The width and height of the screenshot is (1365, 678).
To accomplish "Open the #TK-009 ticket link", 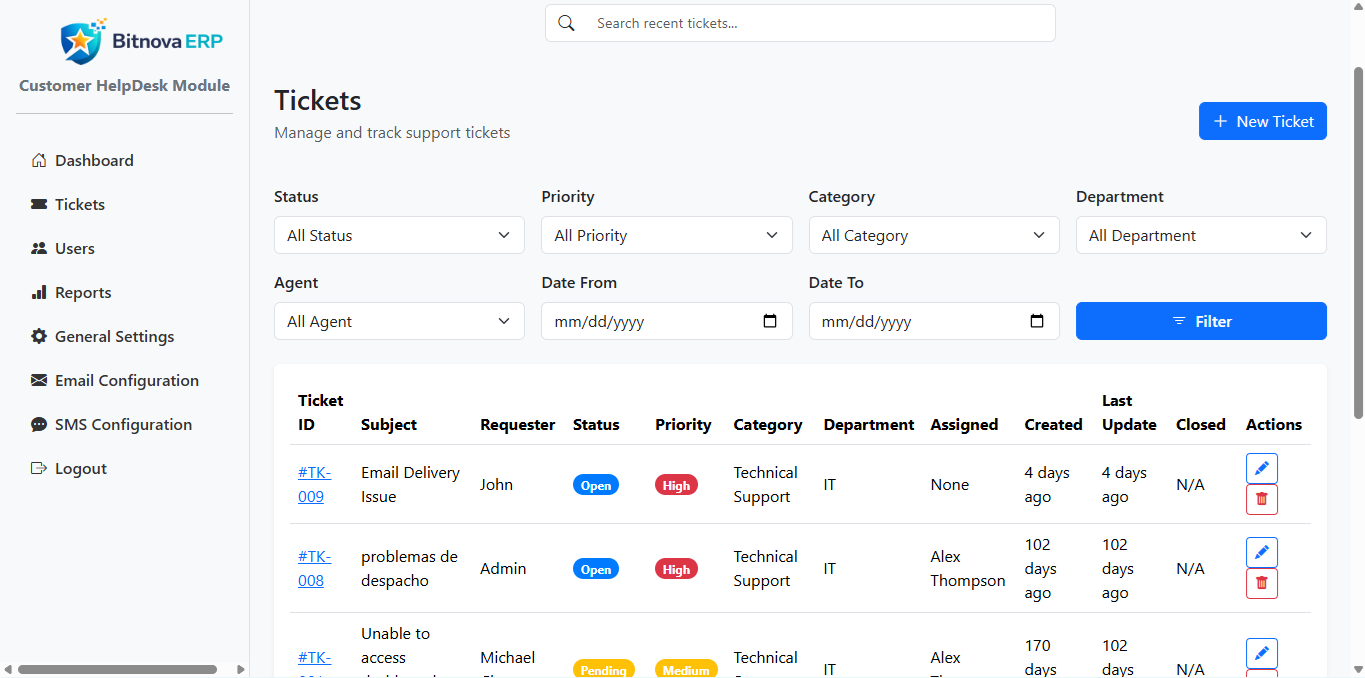I will pyautogui.click(x=314, y=484).
